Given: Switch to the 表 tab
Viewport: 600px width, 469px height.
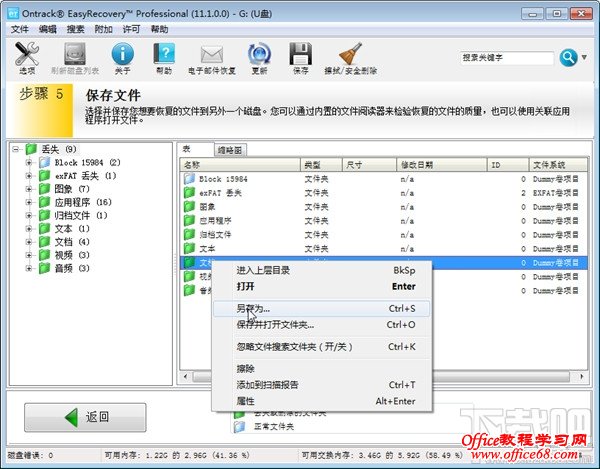Looking at the screenshot, I should tap(196, 149).
